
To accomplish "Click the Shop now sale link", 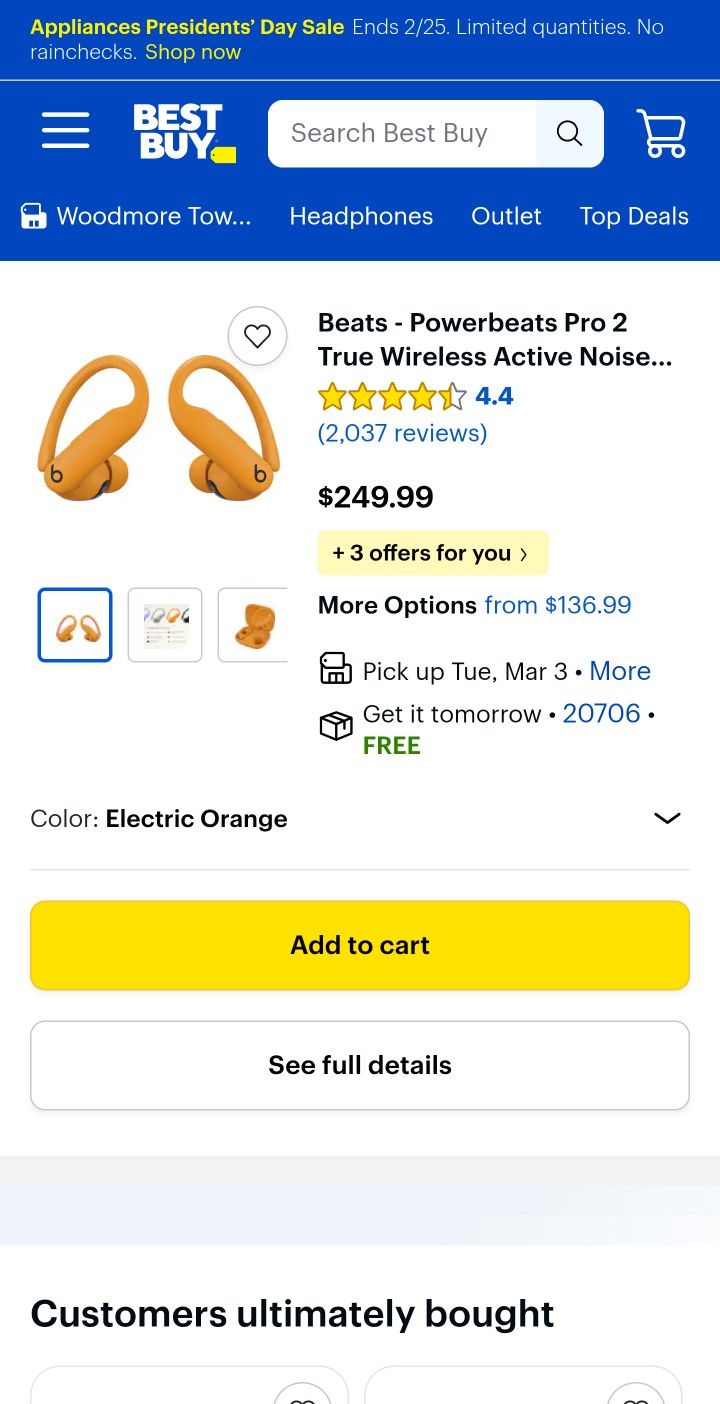I will [x=193, y=52].
